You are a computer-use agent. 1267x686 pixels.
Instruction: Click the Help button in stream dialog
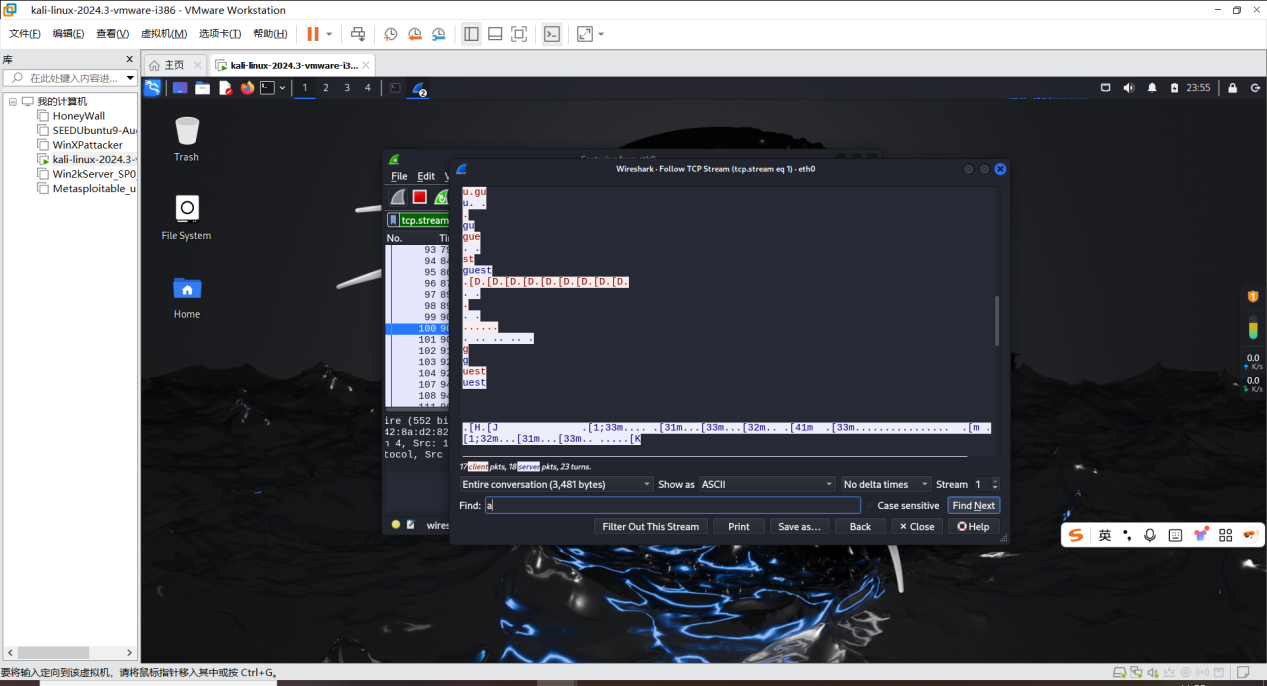pyautogui.click(x=973, y=526)
